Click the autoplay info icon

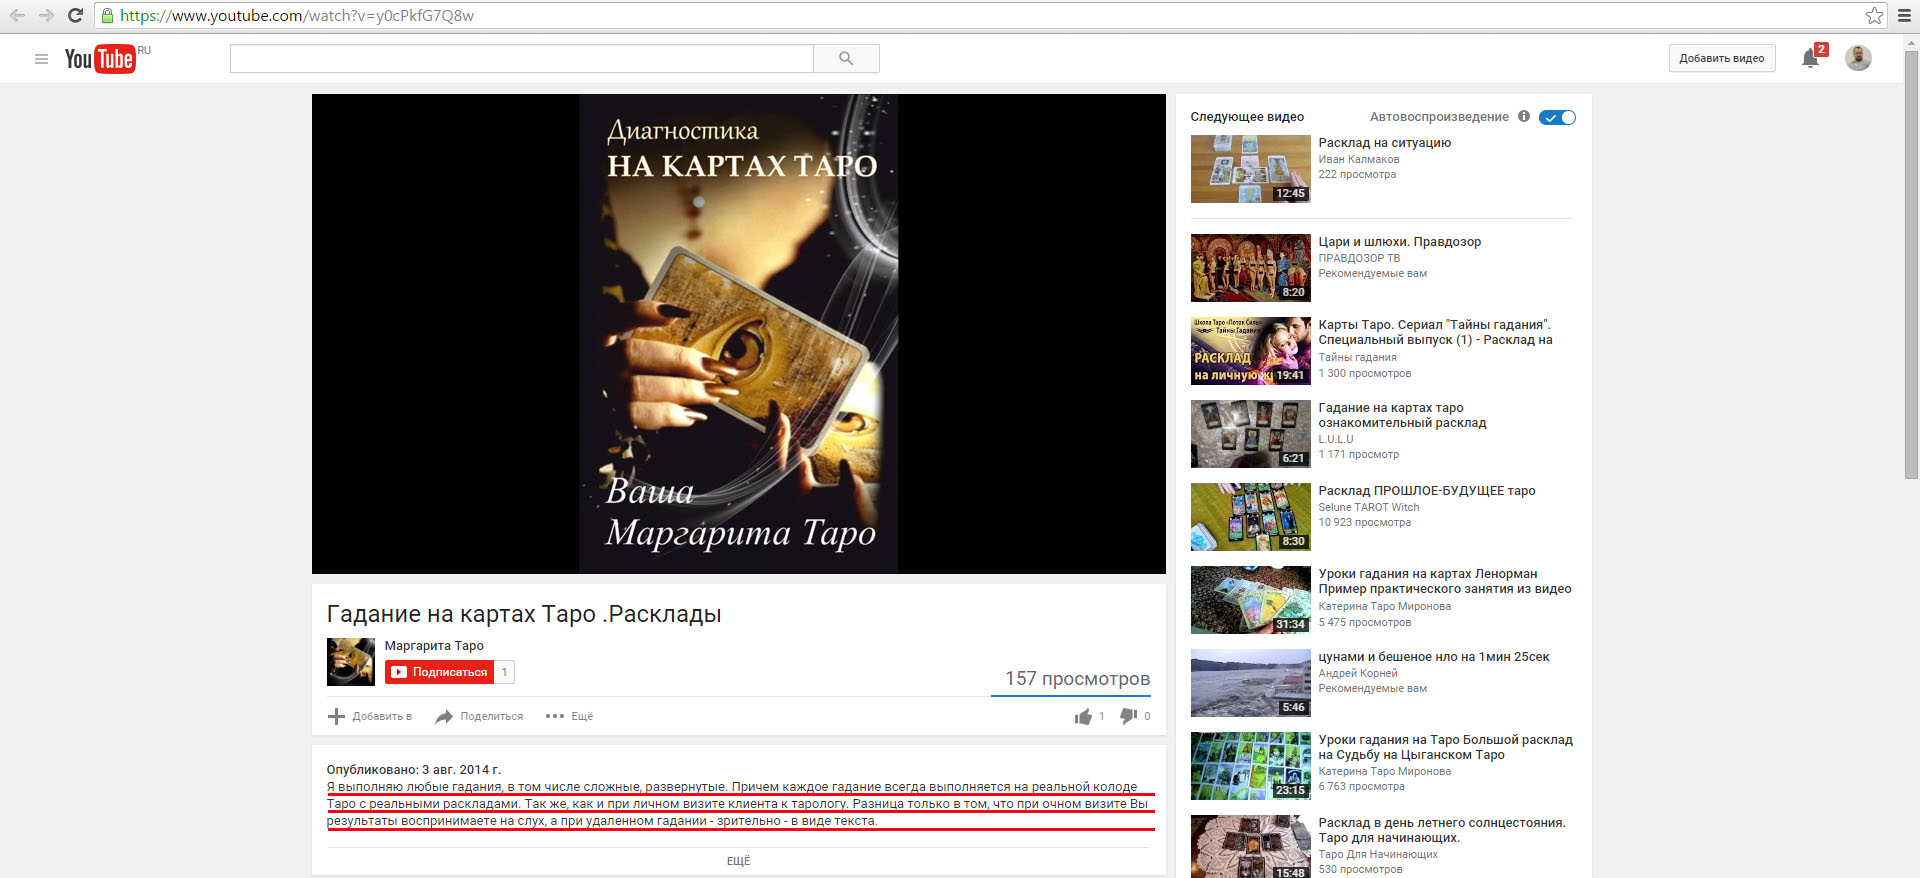pyautogui.click(x=1524, y=116)
